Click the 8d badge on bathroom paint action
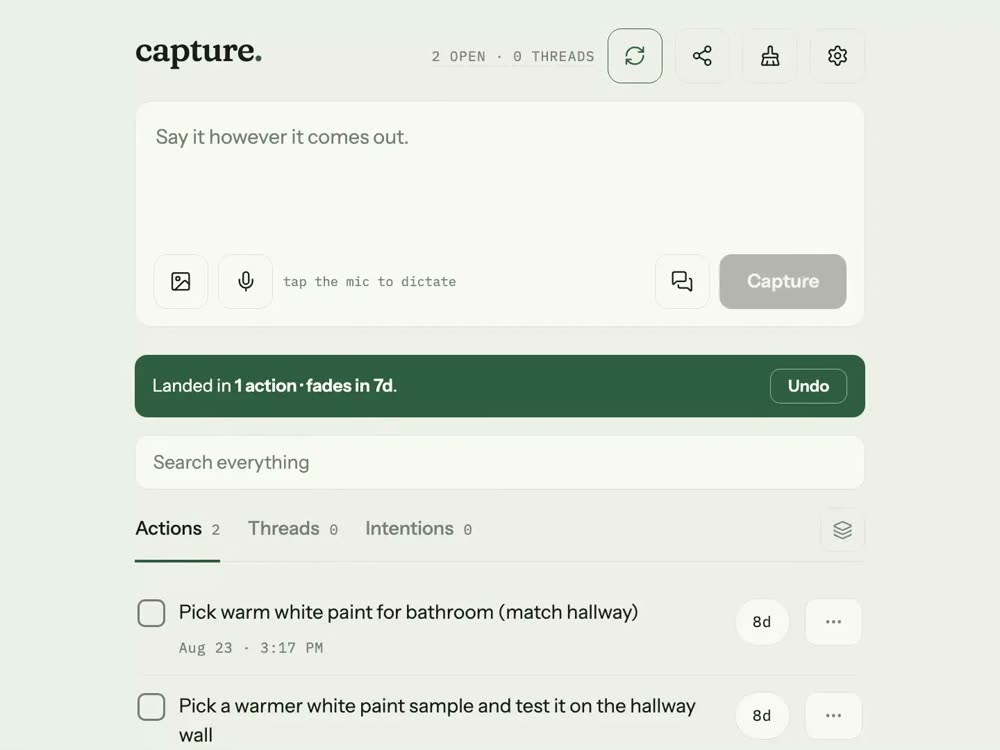Image resolution: width=1000 pixels, height=750 pixels. coord(761,622)
